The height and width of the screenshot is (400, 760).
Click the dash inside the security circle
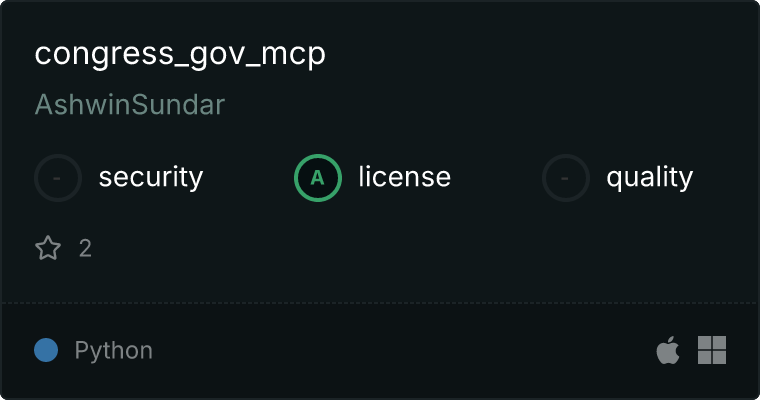(57, 178)
